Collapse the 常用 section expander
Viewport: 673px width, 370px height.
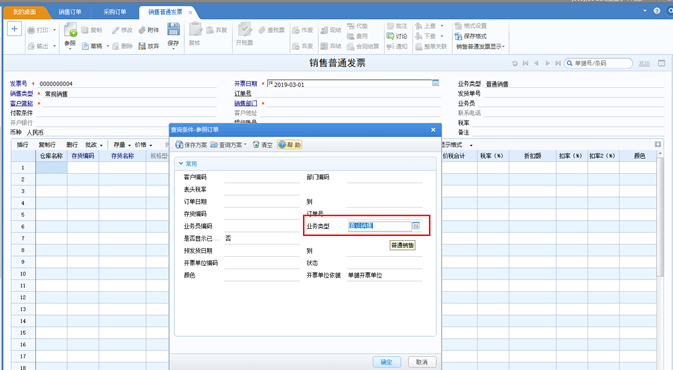click(x=181, y=164)
